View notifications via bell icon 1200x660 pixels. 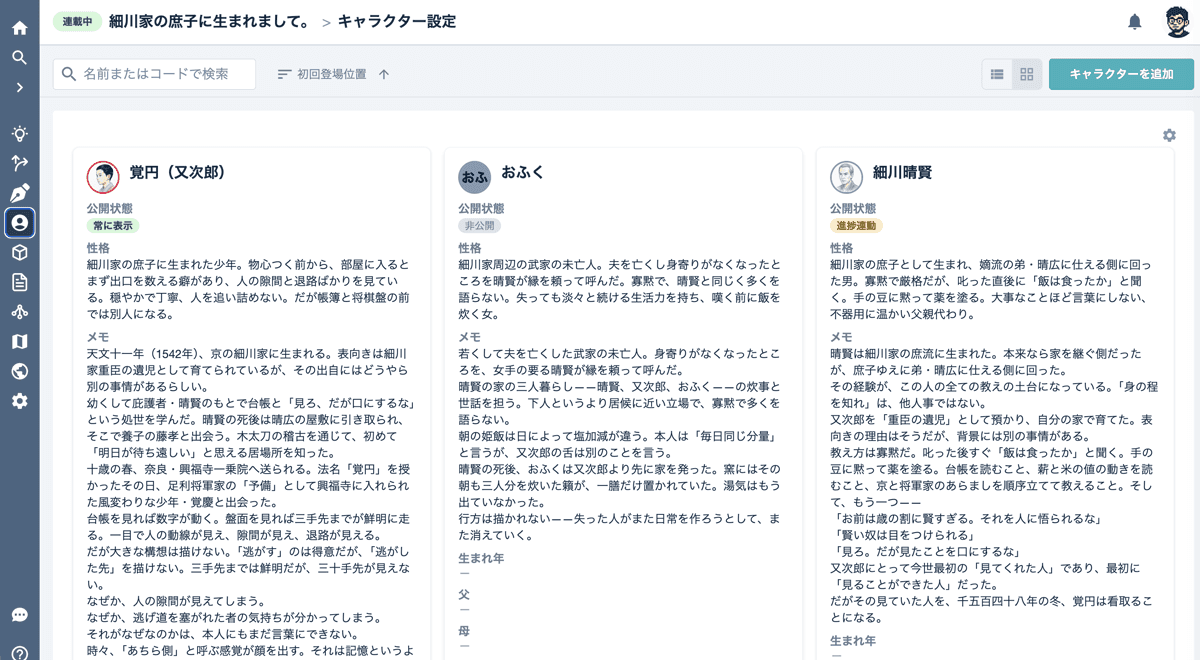tap(1135, 22)
